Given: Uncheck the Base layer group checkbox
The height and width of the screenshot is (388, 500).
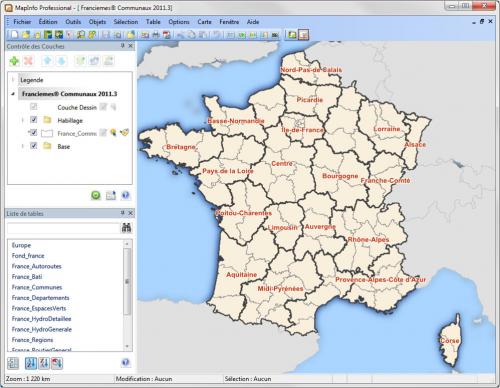Looking at the screenshot, I should 33,146.
